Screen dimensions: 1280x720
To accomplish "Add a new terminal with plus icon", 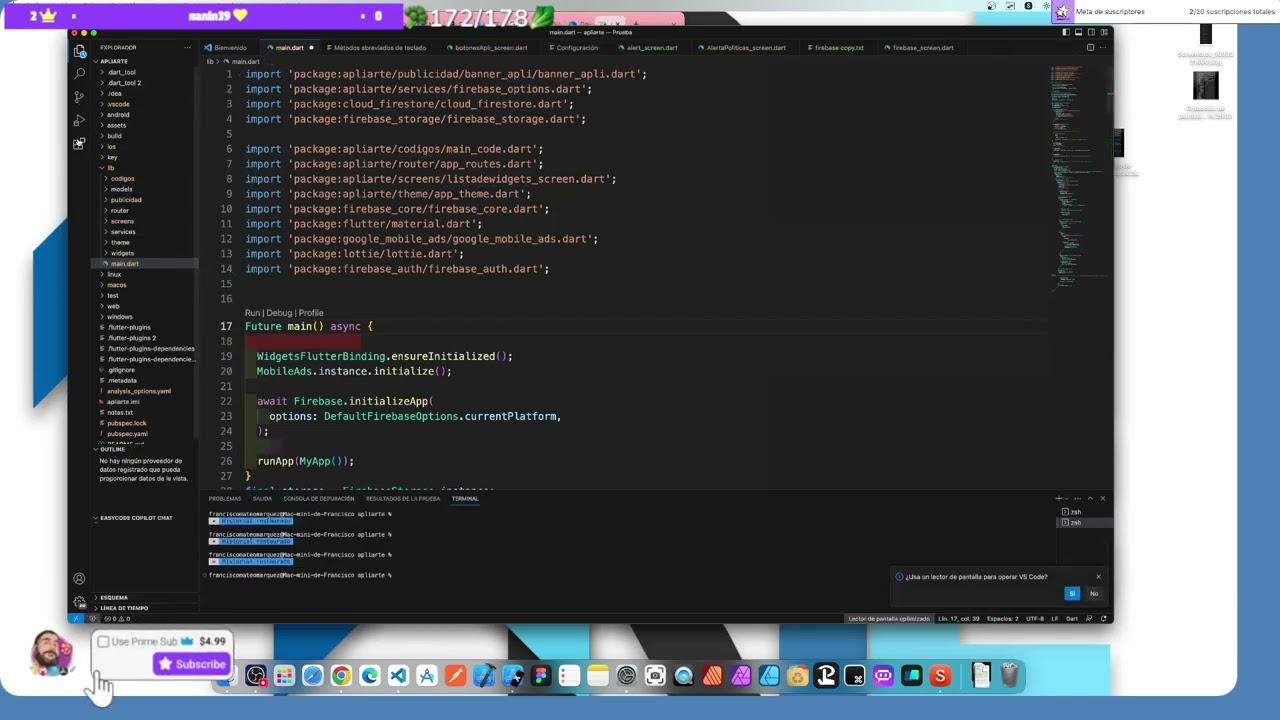I will [x=1058, y=498].
